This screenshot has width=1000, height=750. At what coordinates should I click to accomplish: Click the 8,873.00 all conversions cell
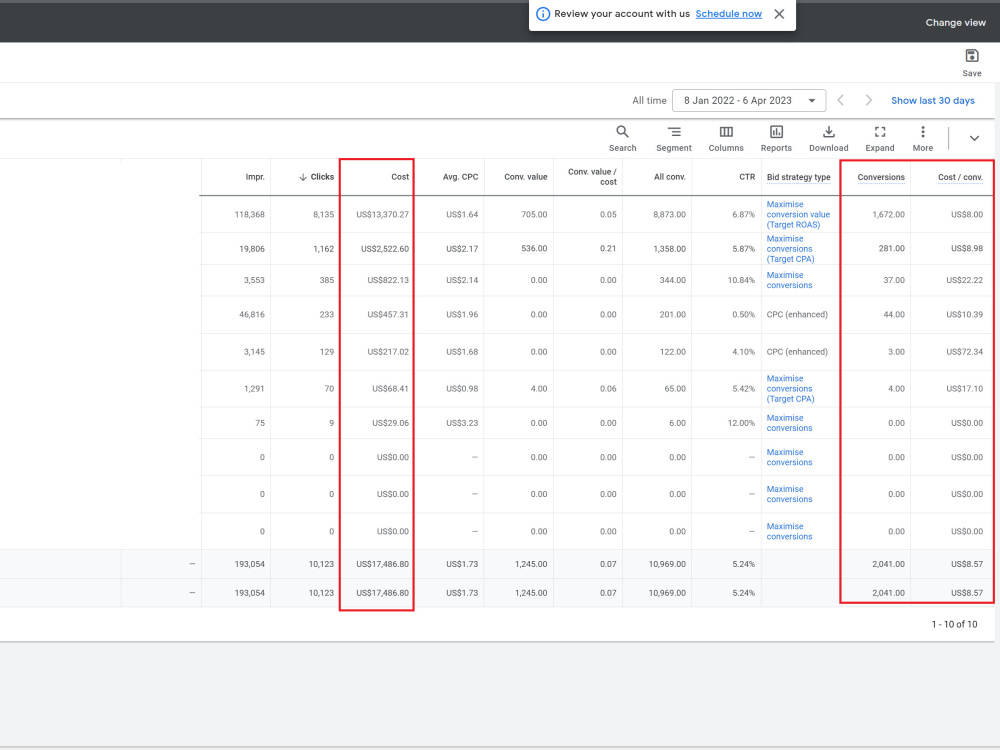click(669, 214)
